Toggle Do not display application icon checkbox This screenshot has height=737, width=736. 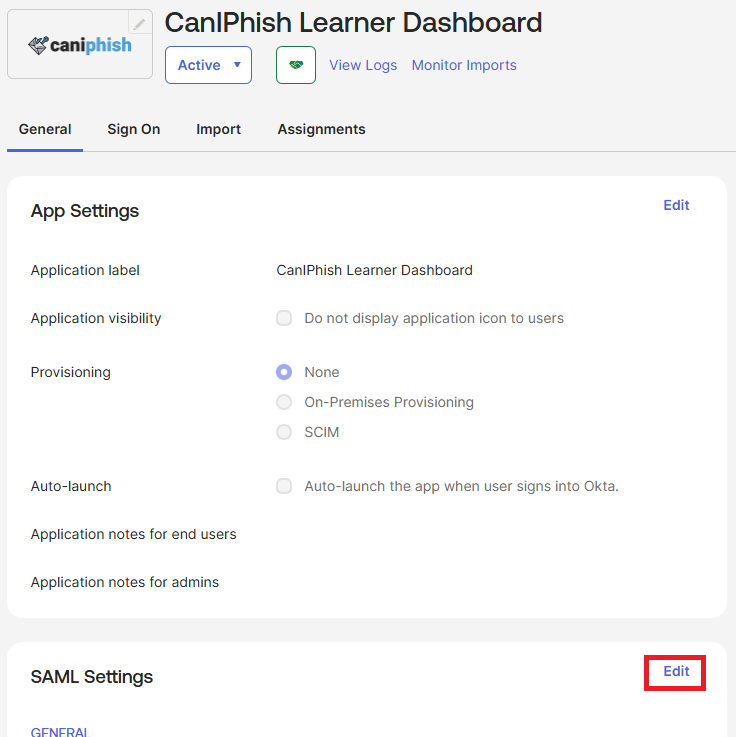point(284,318)
